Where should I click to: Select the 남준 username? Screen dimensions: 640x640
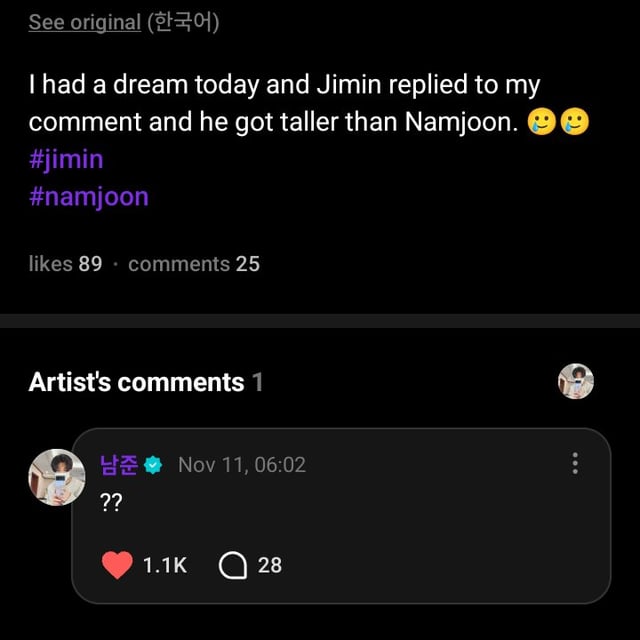point(119,465)
